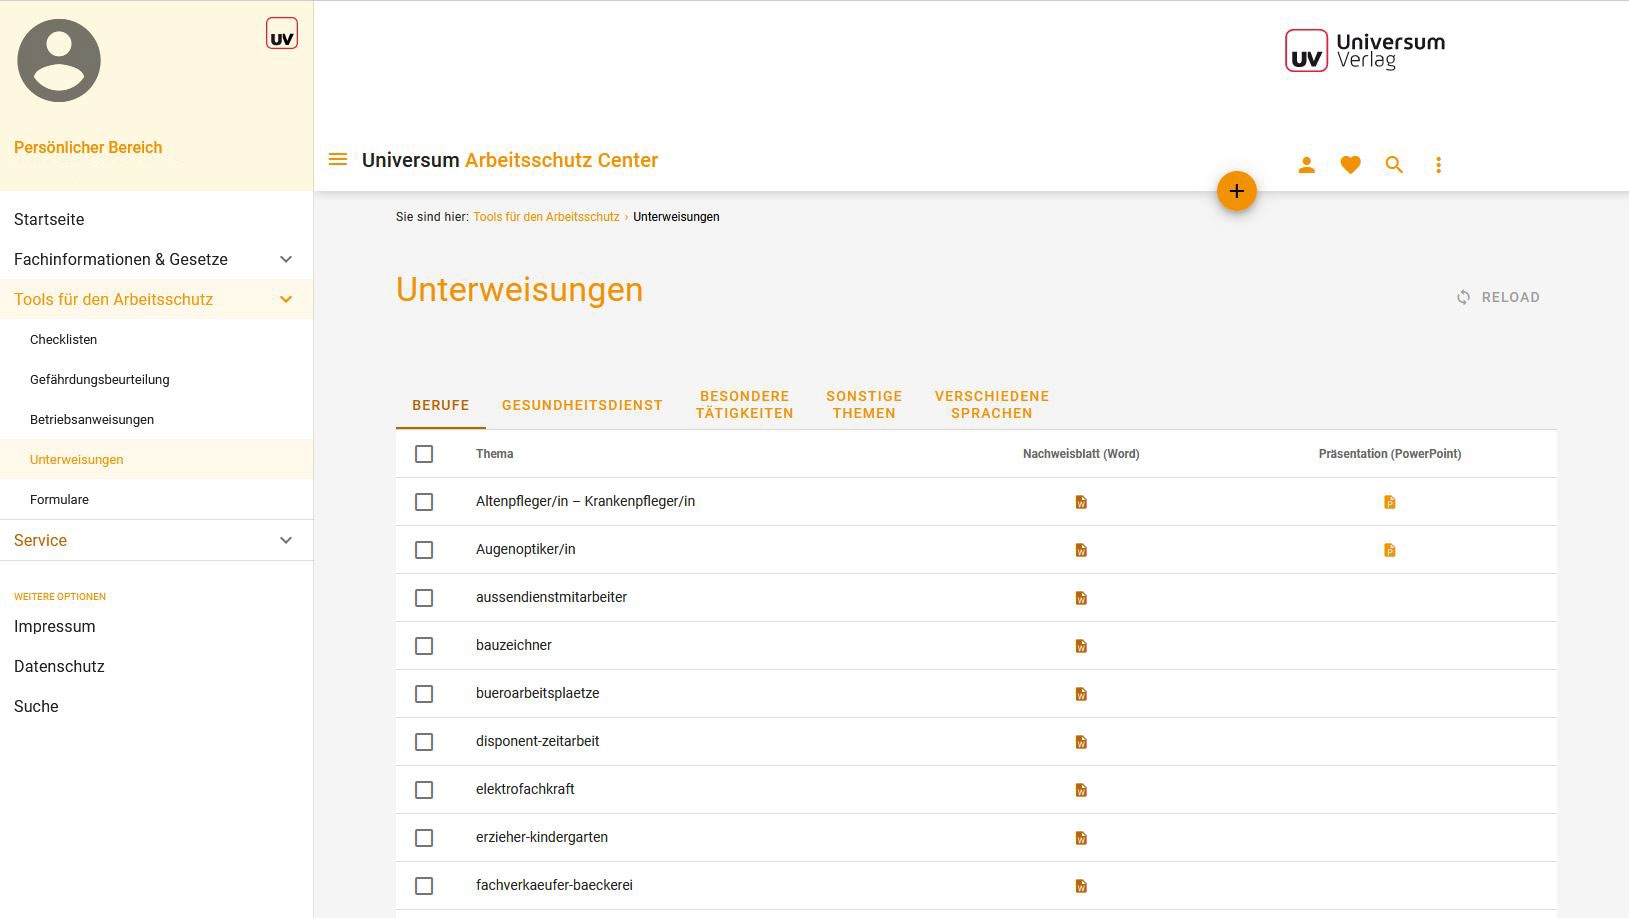Open PowerPoint file for Augenoptiker/in

pyautogui.click(x=1390, y=550)
